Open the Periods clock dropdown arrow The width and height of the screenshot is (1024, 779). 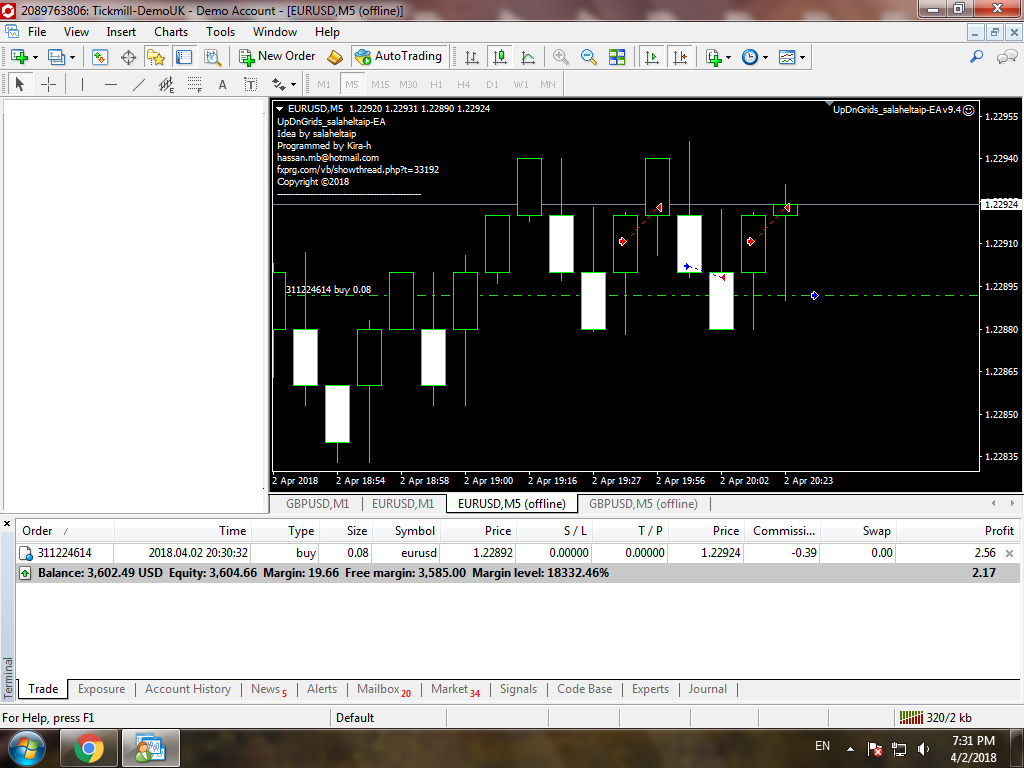(x=765, y=57)
